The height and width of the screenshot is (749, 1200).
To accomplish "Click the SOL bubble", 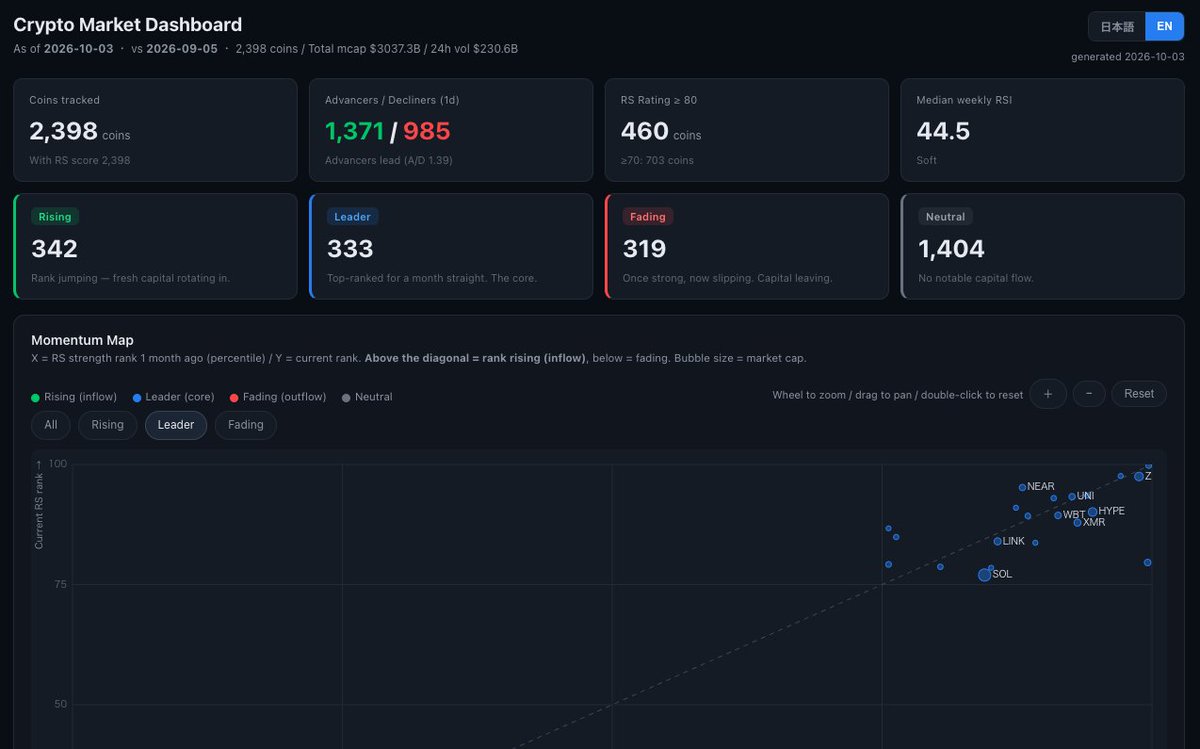I will (984, 575).
